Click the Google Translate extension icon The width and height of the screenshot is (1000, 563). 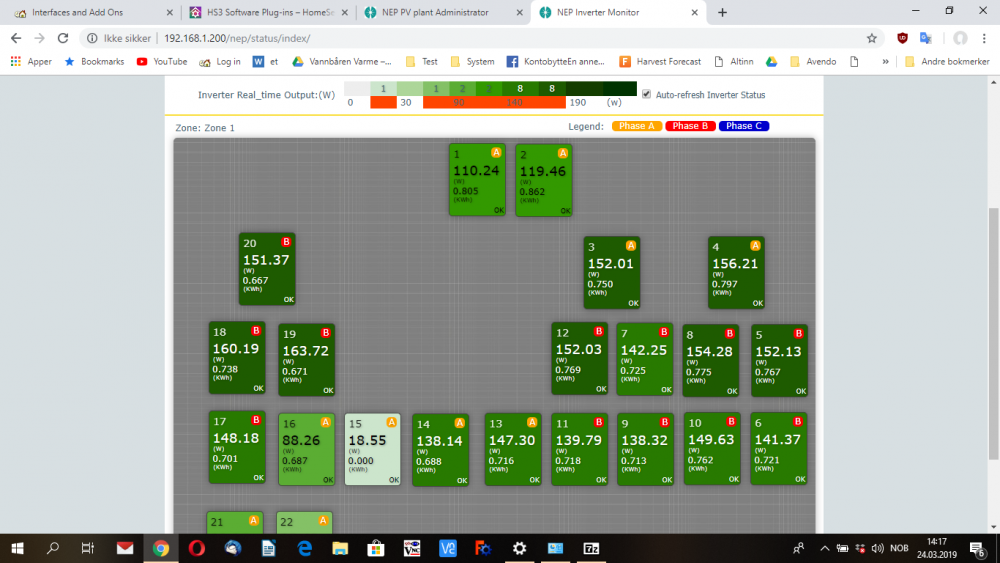[x=926, y=38]
